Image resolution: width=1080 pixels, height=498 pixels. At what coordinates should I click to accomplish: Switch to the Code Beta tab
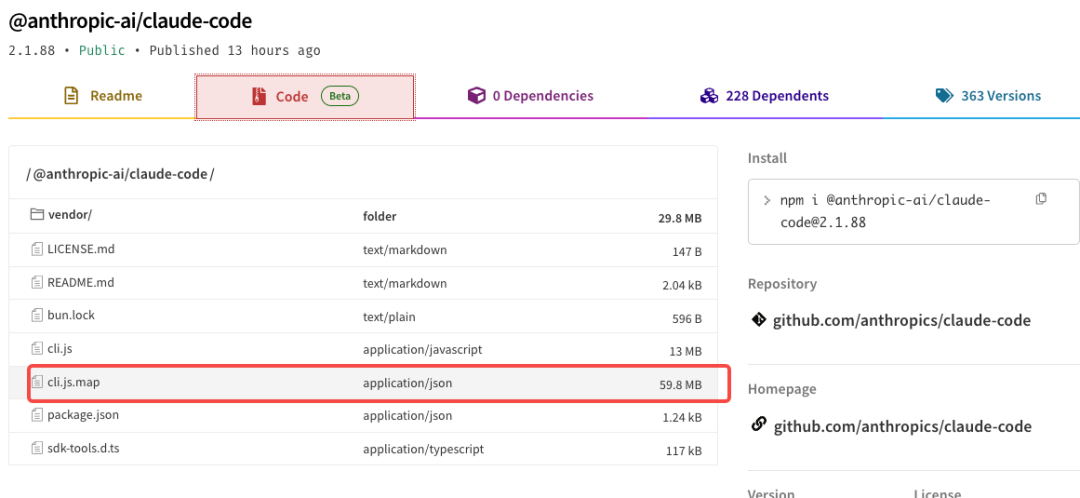click(304, 96)
